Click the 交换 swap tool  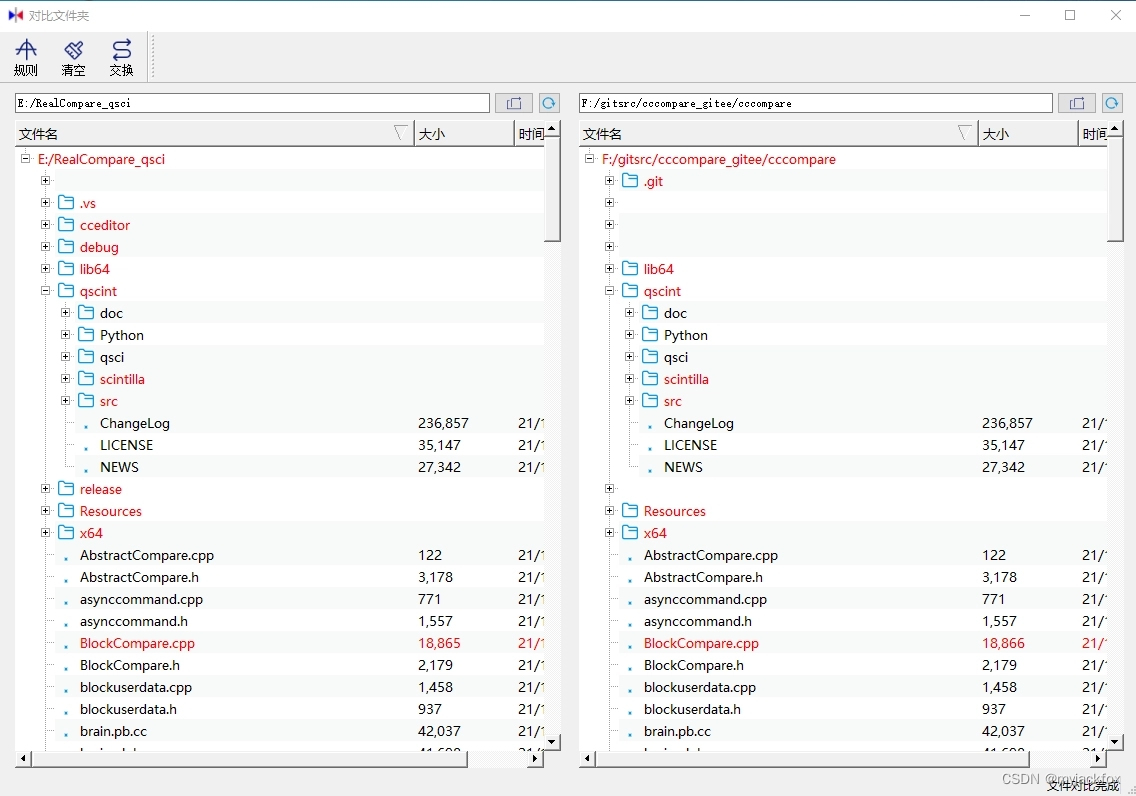coord(122,57)
